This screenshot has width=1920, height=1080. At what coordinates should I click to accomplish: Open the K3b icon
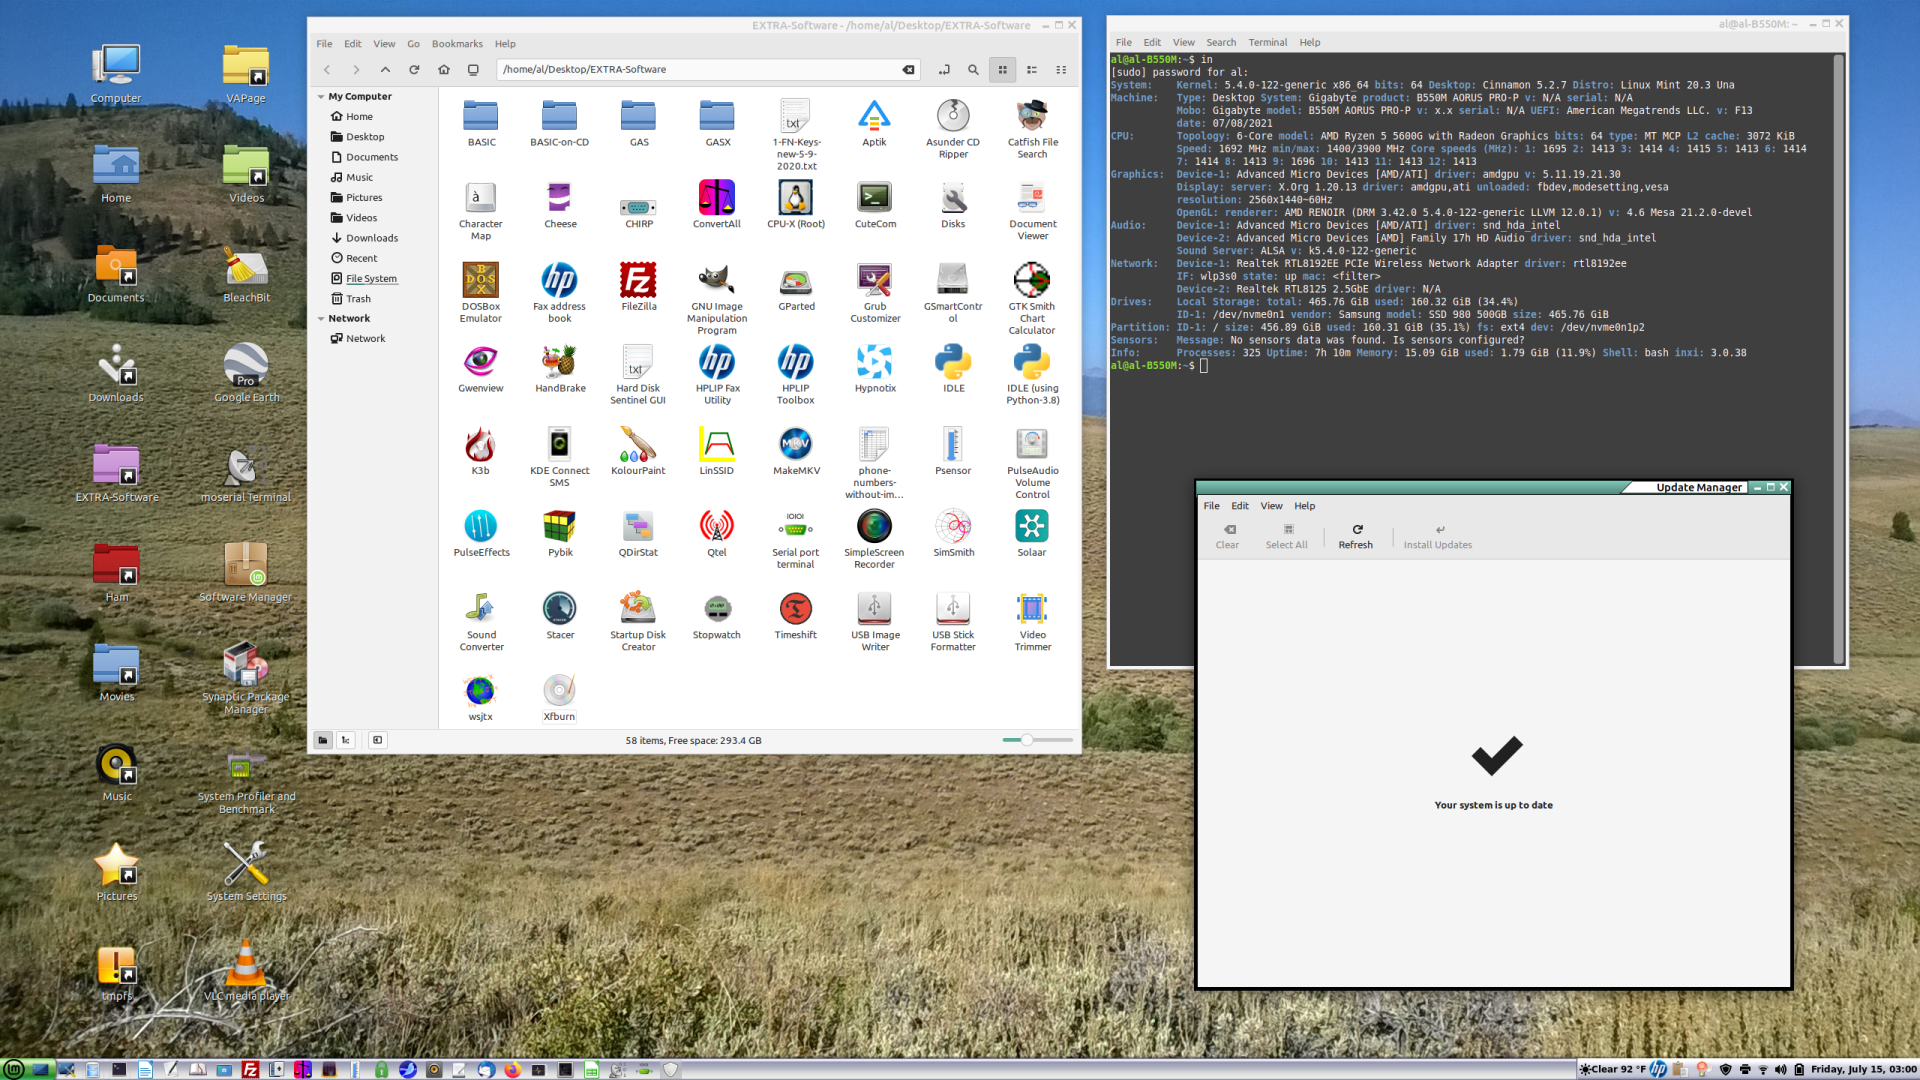pos(480,445)
